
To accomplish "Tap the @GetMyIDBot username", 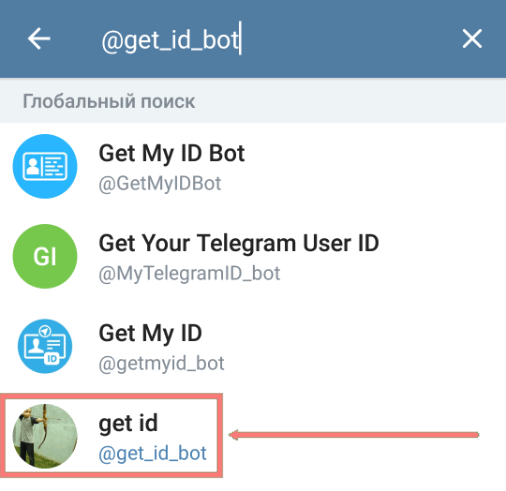I will [x=160, y=183].
